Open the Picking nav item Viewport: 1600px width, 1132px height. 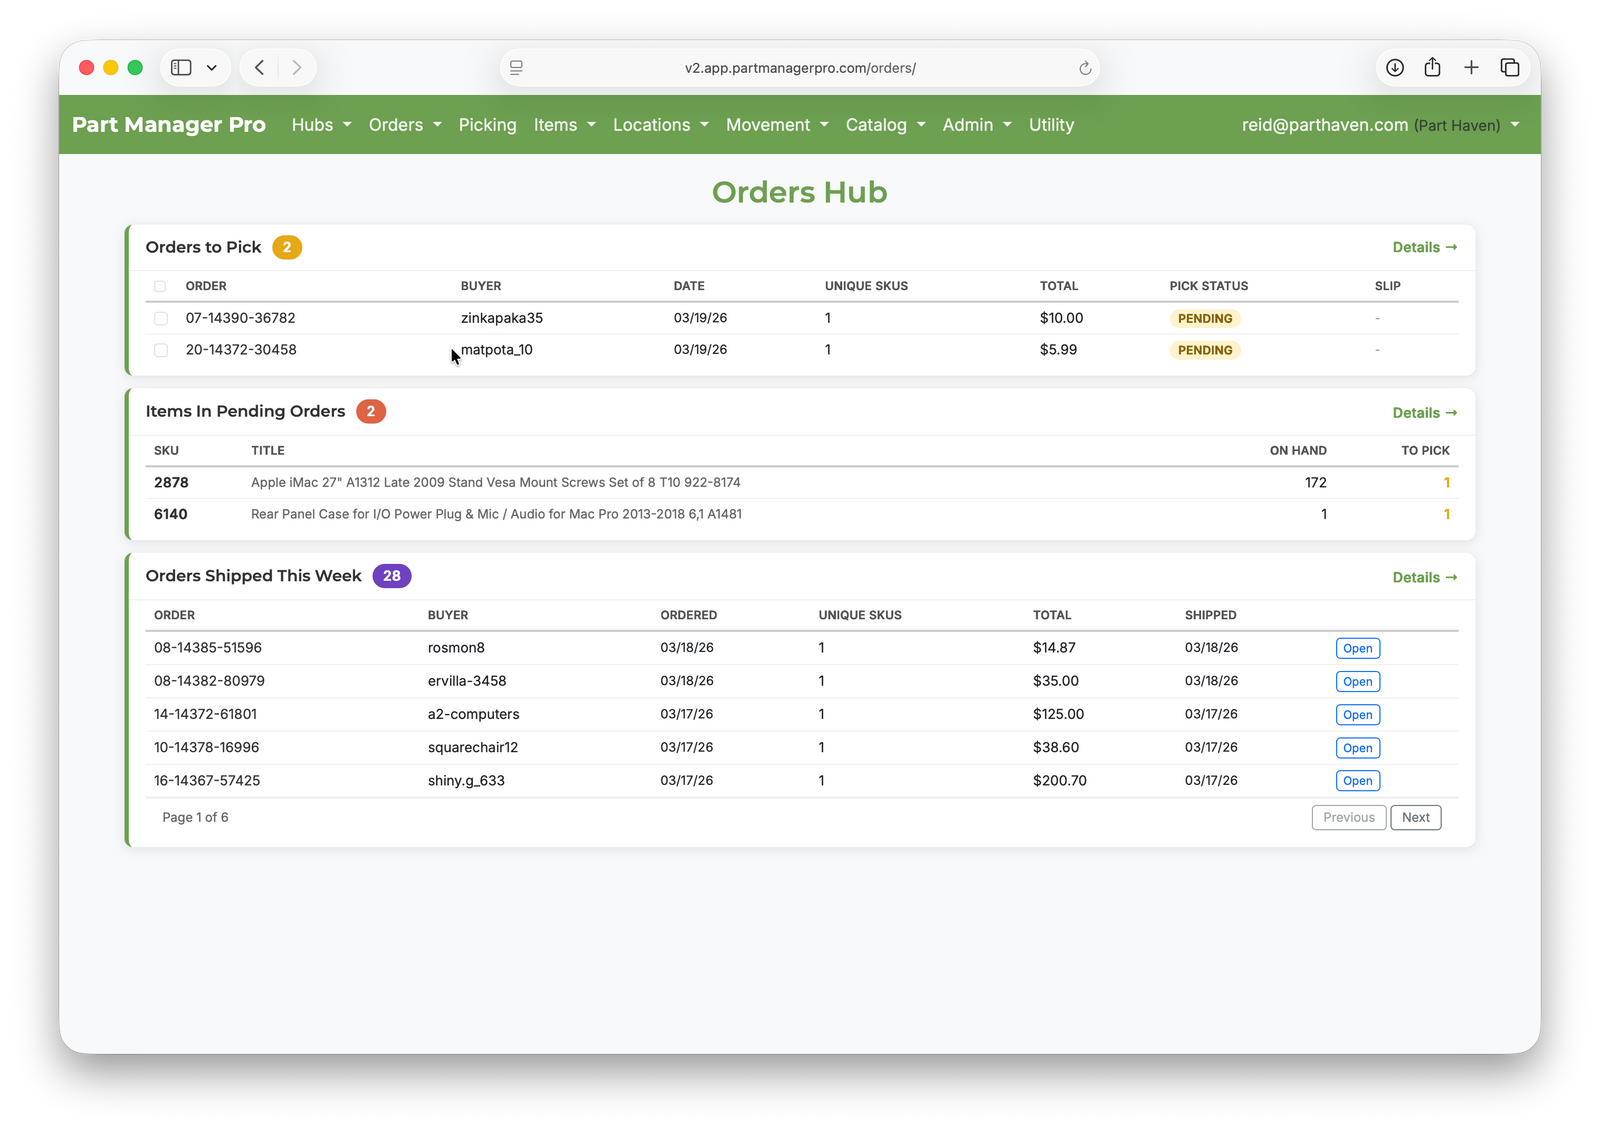488,125
